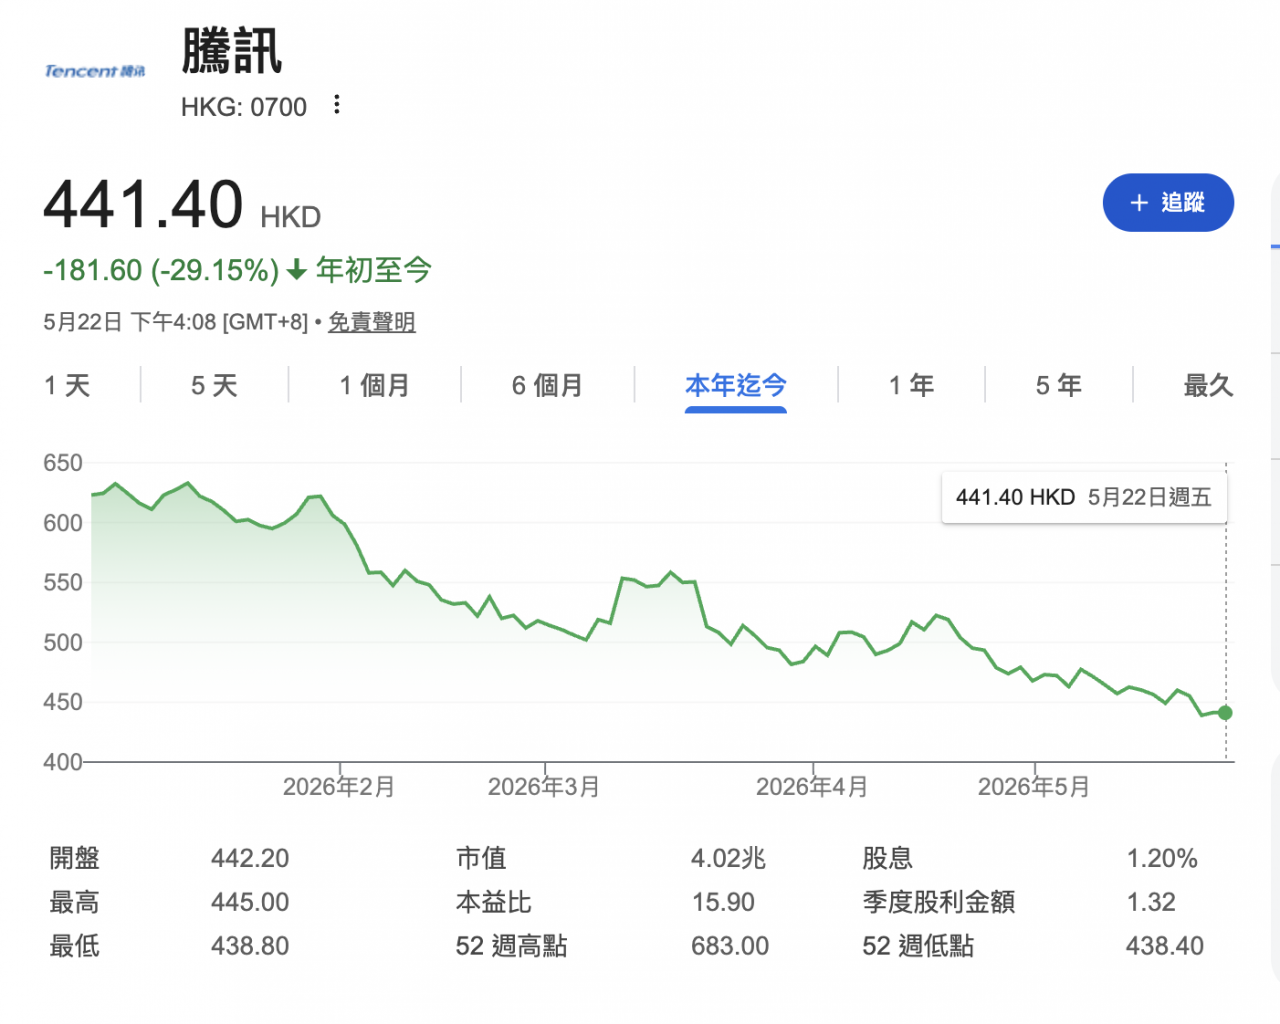Image resolution: width=1280 pixels, height=1024 pixels.
Task: Click the 650 y-axis label
Action: coord(63,463)
